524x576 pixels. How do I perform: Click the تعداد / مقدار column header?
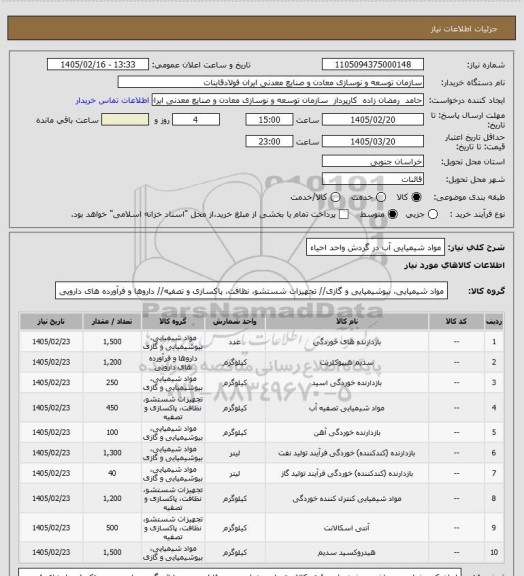pyautogui.click(x=112, y=322)
